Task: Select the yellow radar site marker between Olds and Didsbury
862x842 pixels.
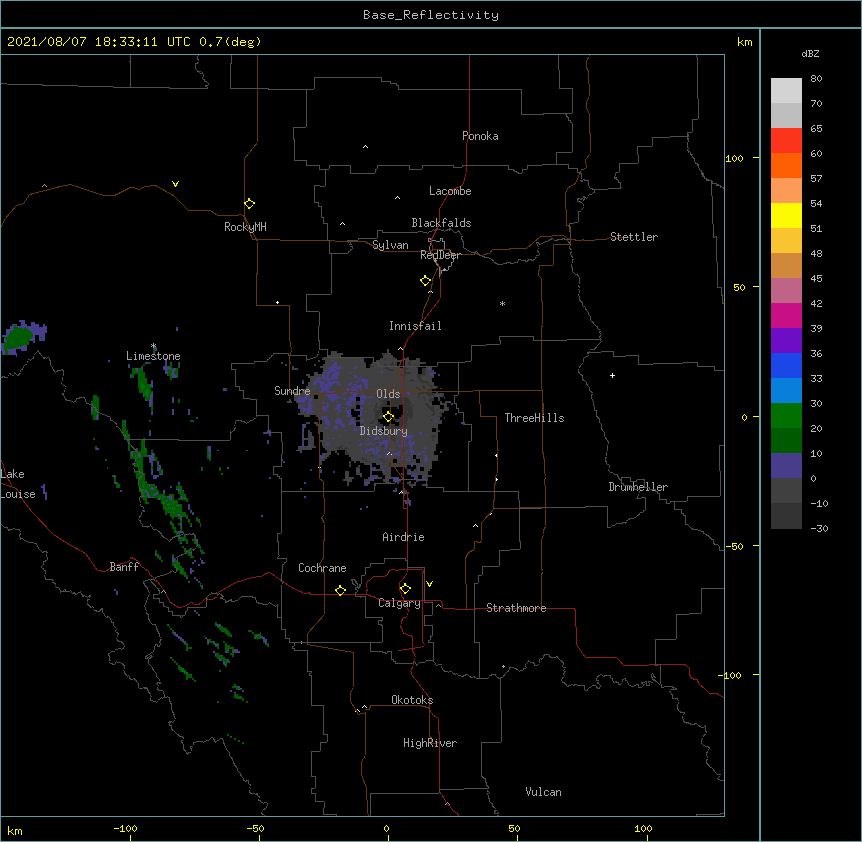Action: pyautogui.click(x=388, y=417)
